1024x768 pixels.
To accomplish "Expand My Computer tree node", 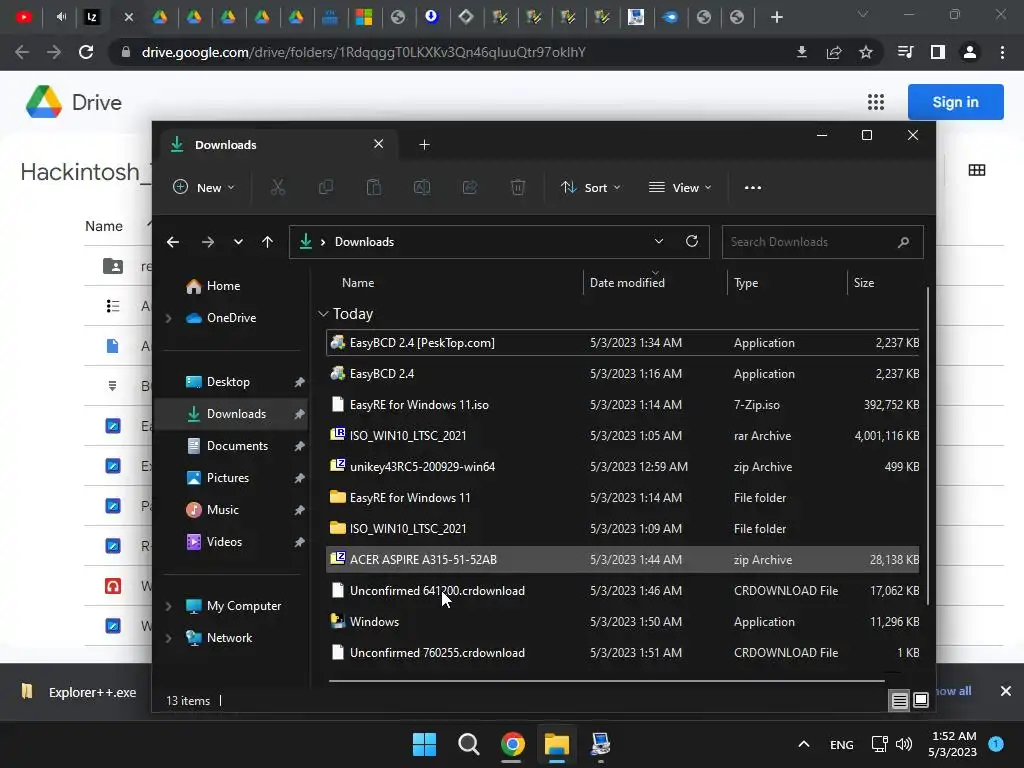I will (168, 606).
